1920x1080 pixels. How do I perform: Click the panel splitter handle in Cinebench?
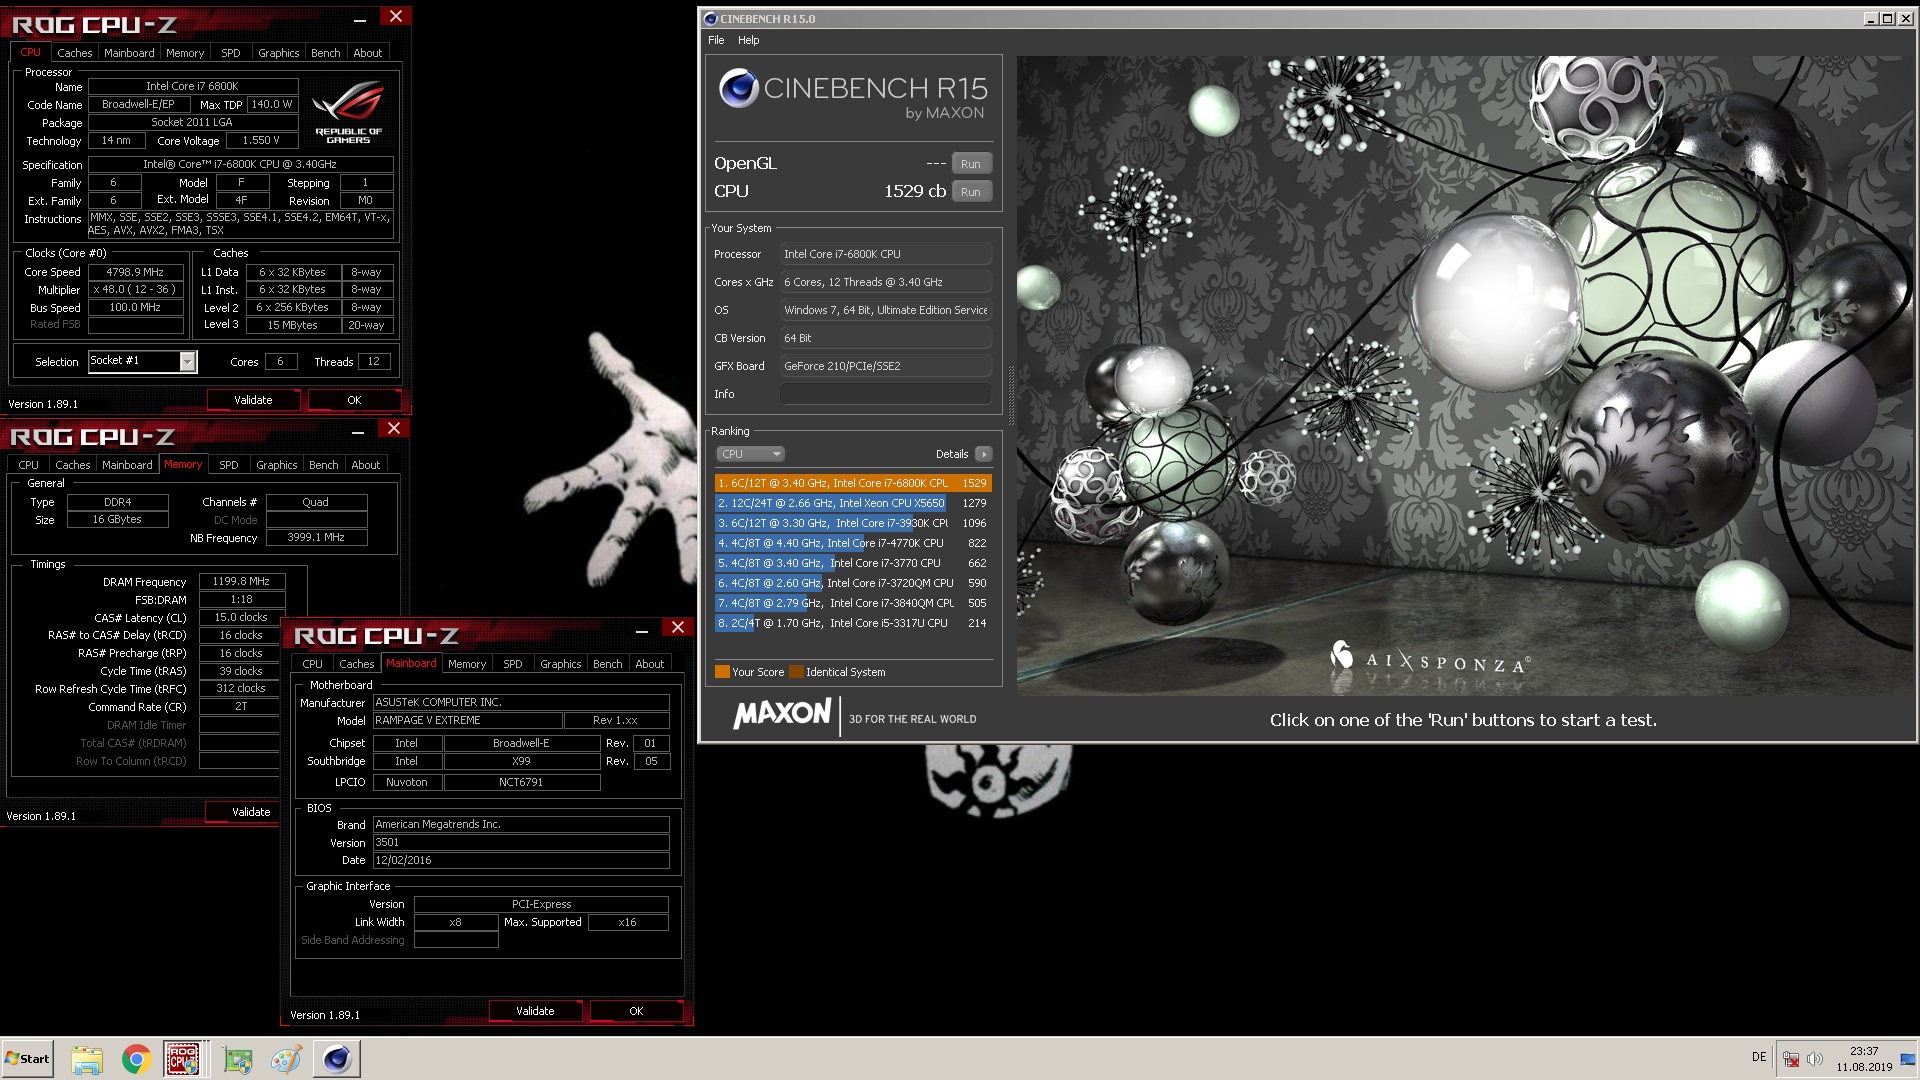(1010, 395)
